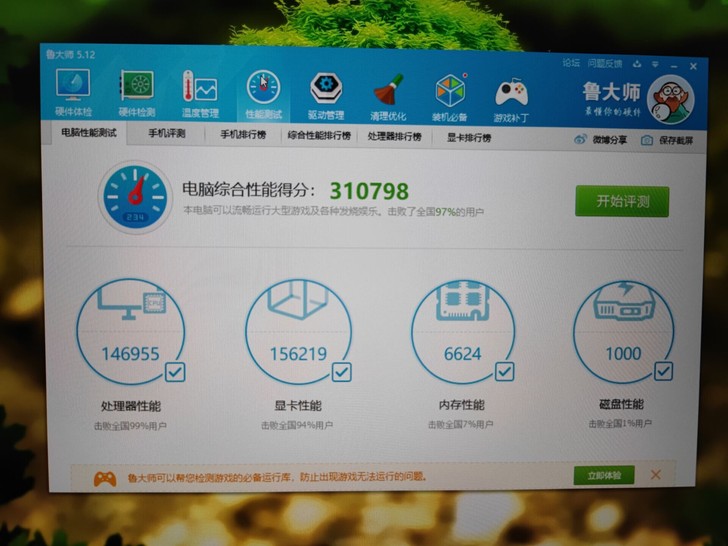The image size is (728, 546).
Task: Click the Weibo share icon
Action: (580, 139)
